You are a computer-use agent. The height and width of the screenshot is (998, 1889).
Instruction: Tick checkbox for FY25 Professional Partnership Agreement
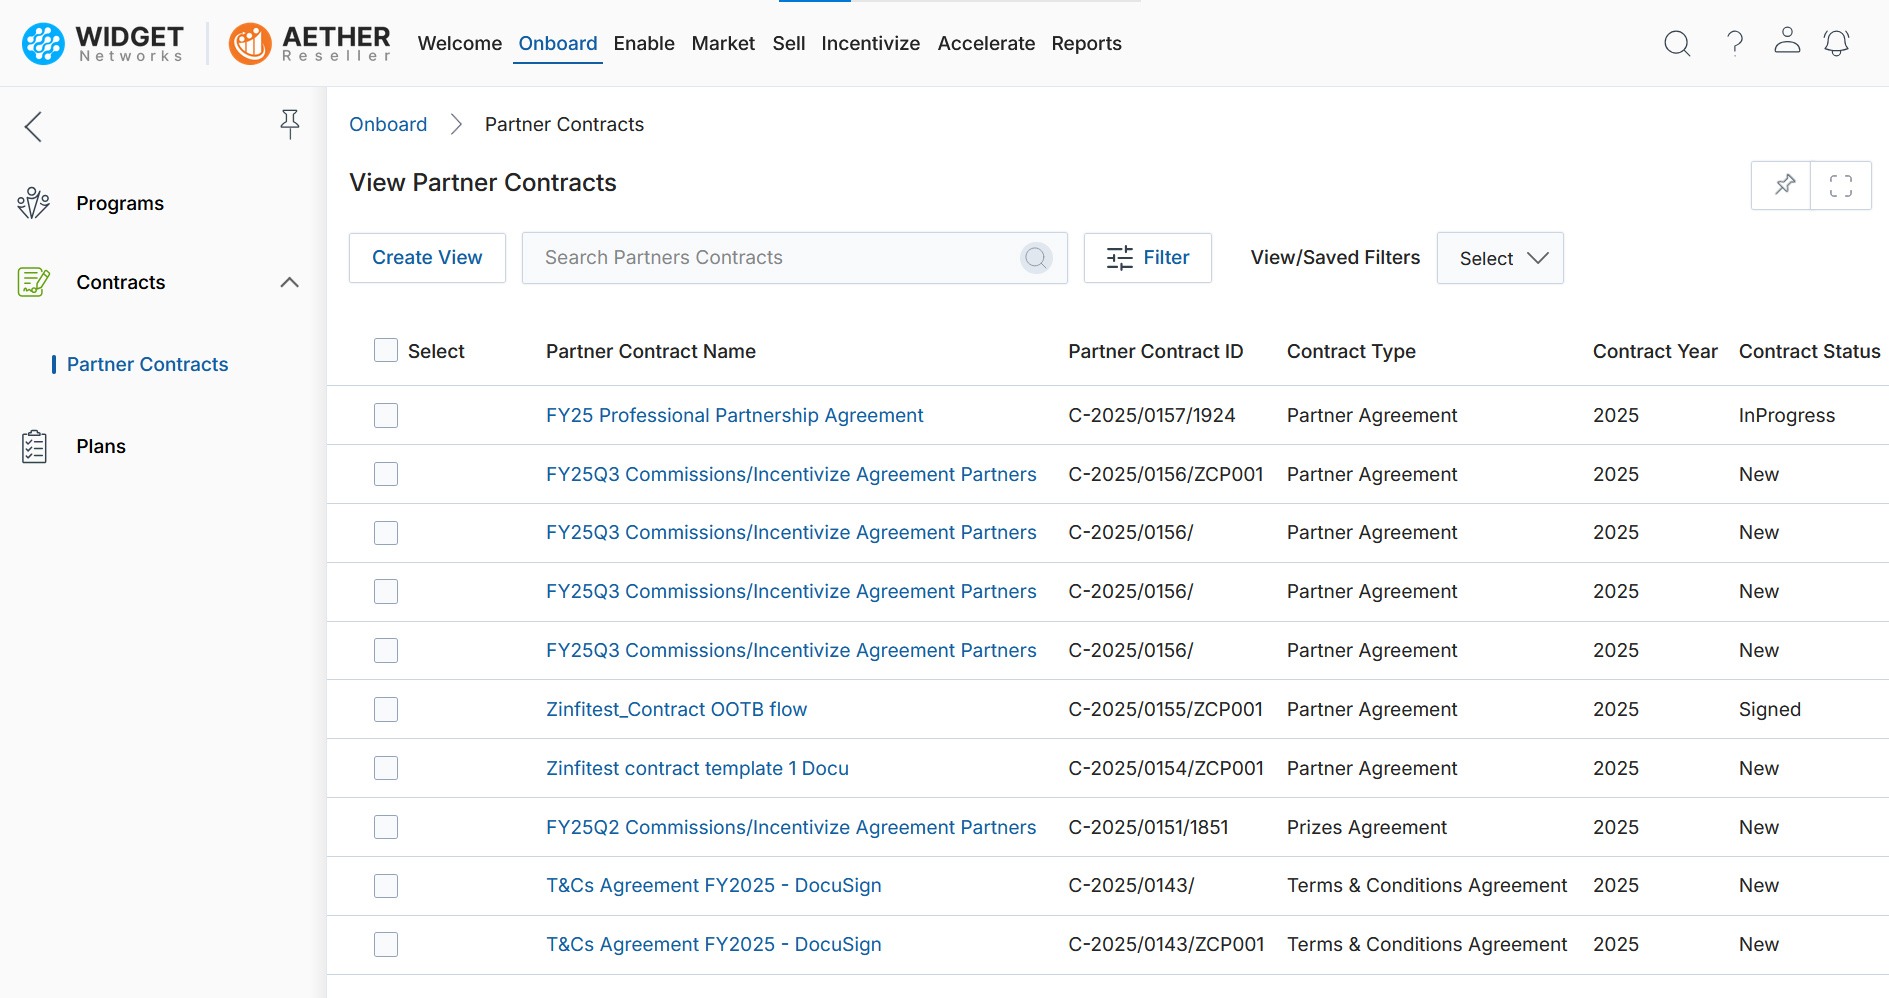(x=386, y=415)
